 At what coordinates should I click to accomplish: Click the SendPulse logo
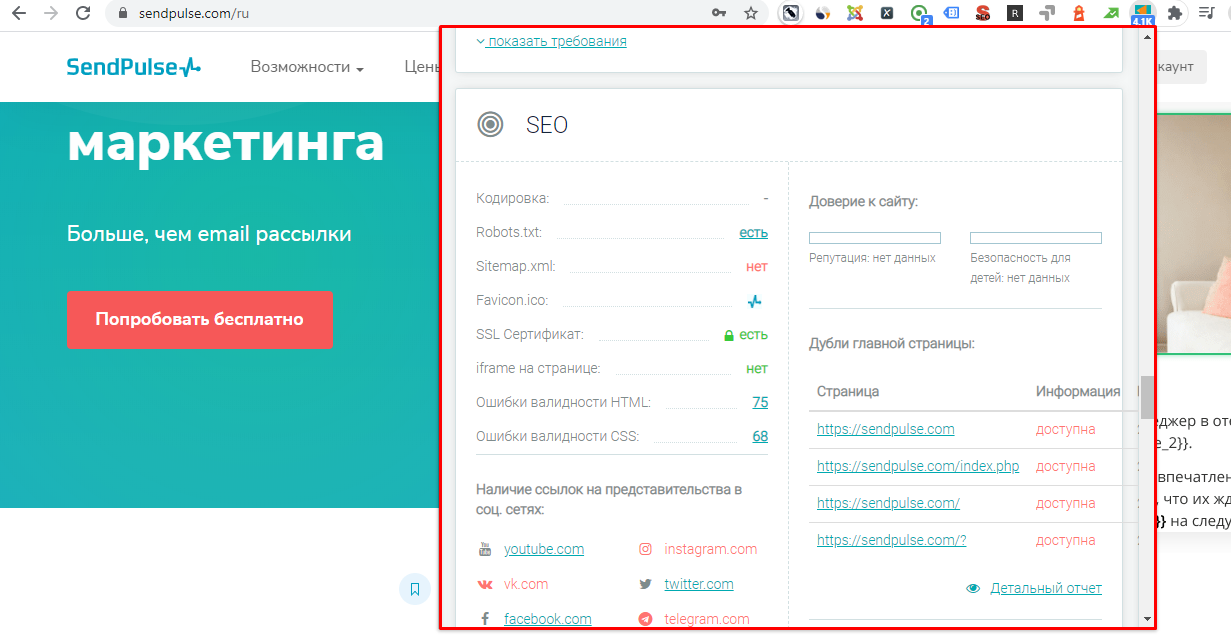(x=133, y=67)
